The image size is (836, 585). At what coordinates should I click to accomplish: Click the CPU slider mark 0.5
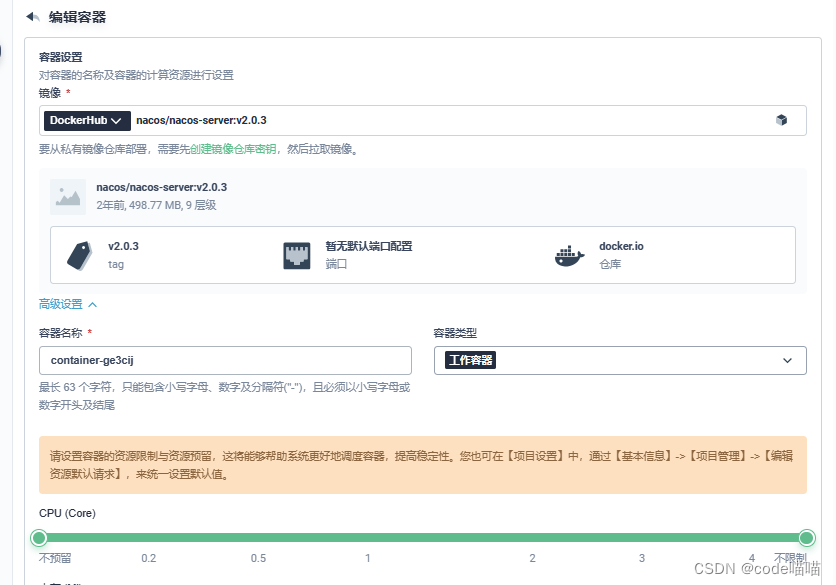pyautogui.click(x=259, y=558)
